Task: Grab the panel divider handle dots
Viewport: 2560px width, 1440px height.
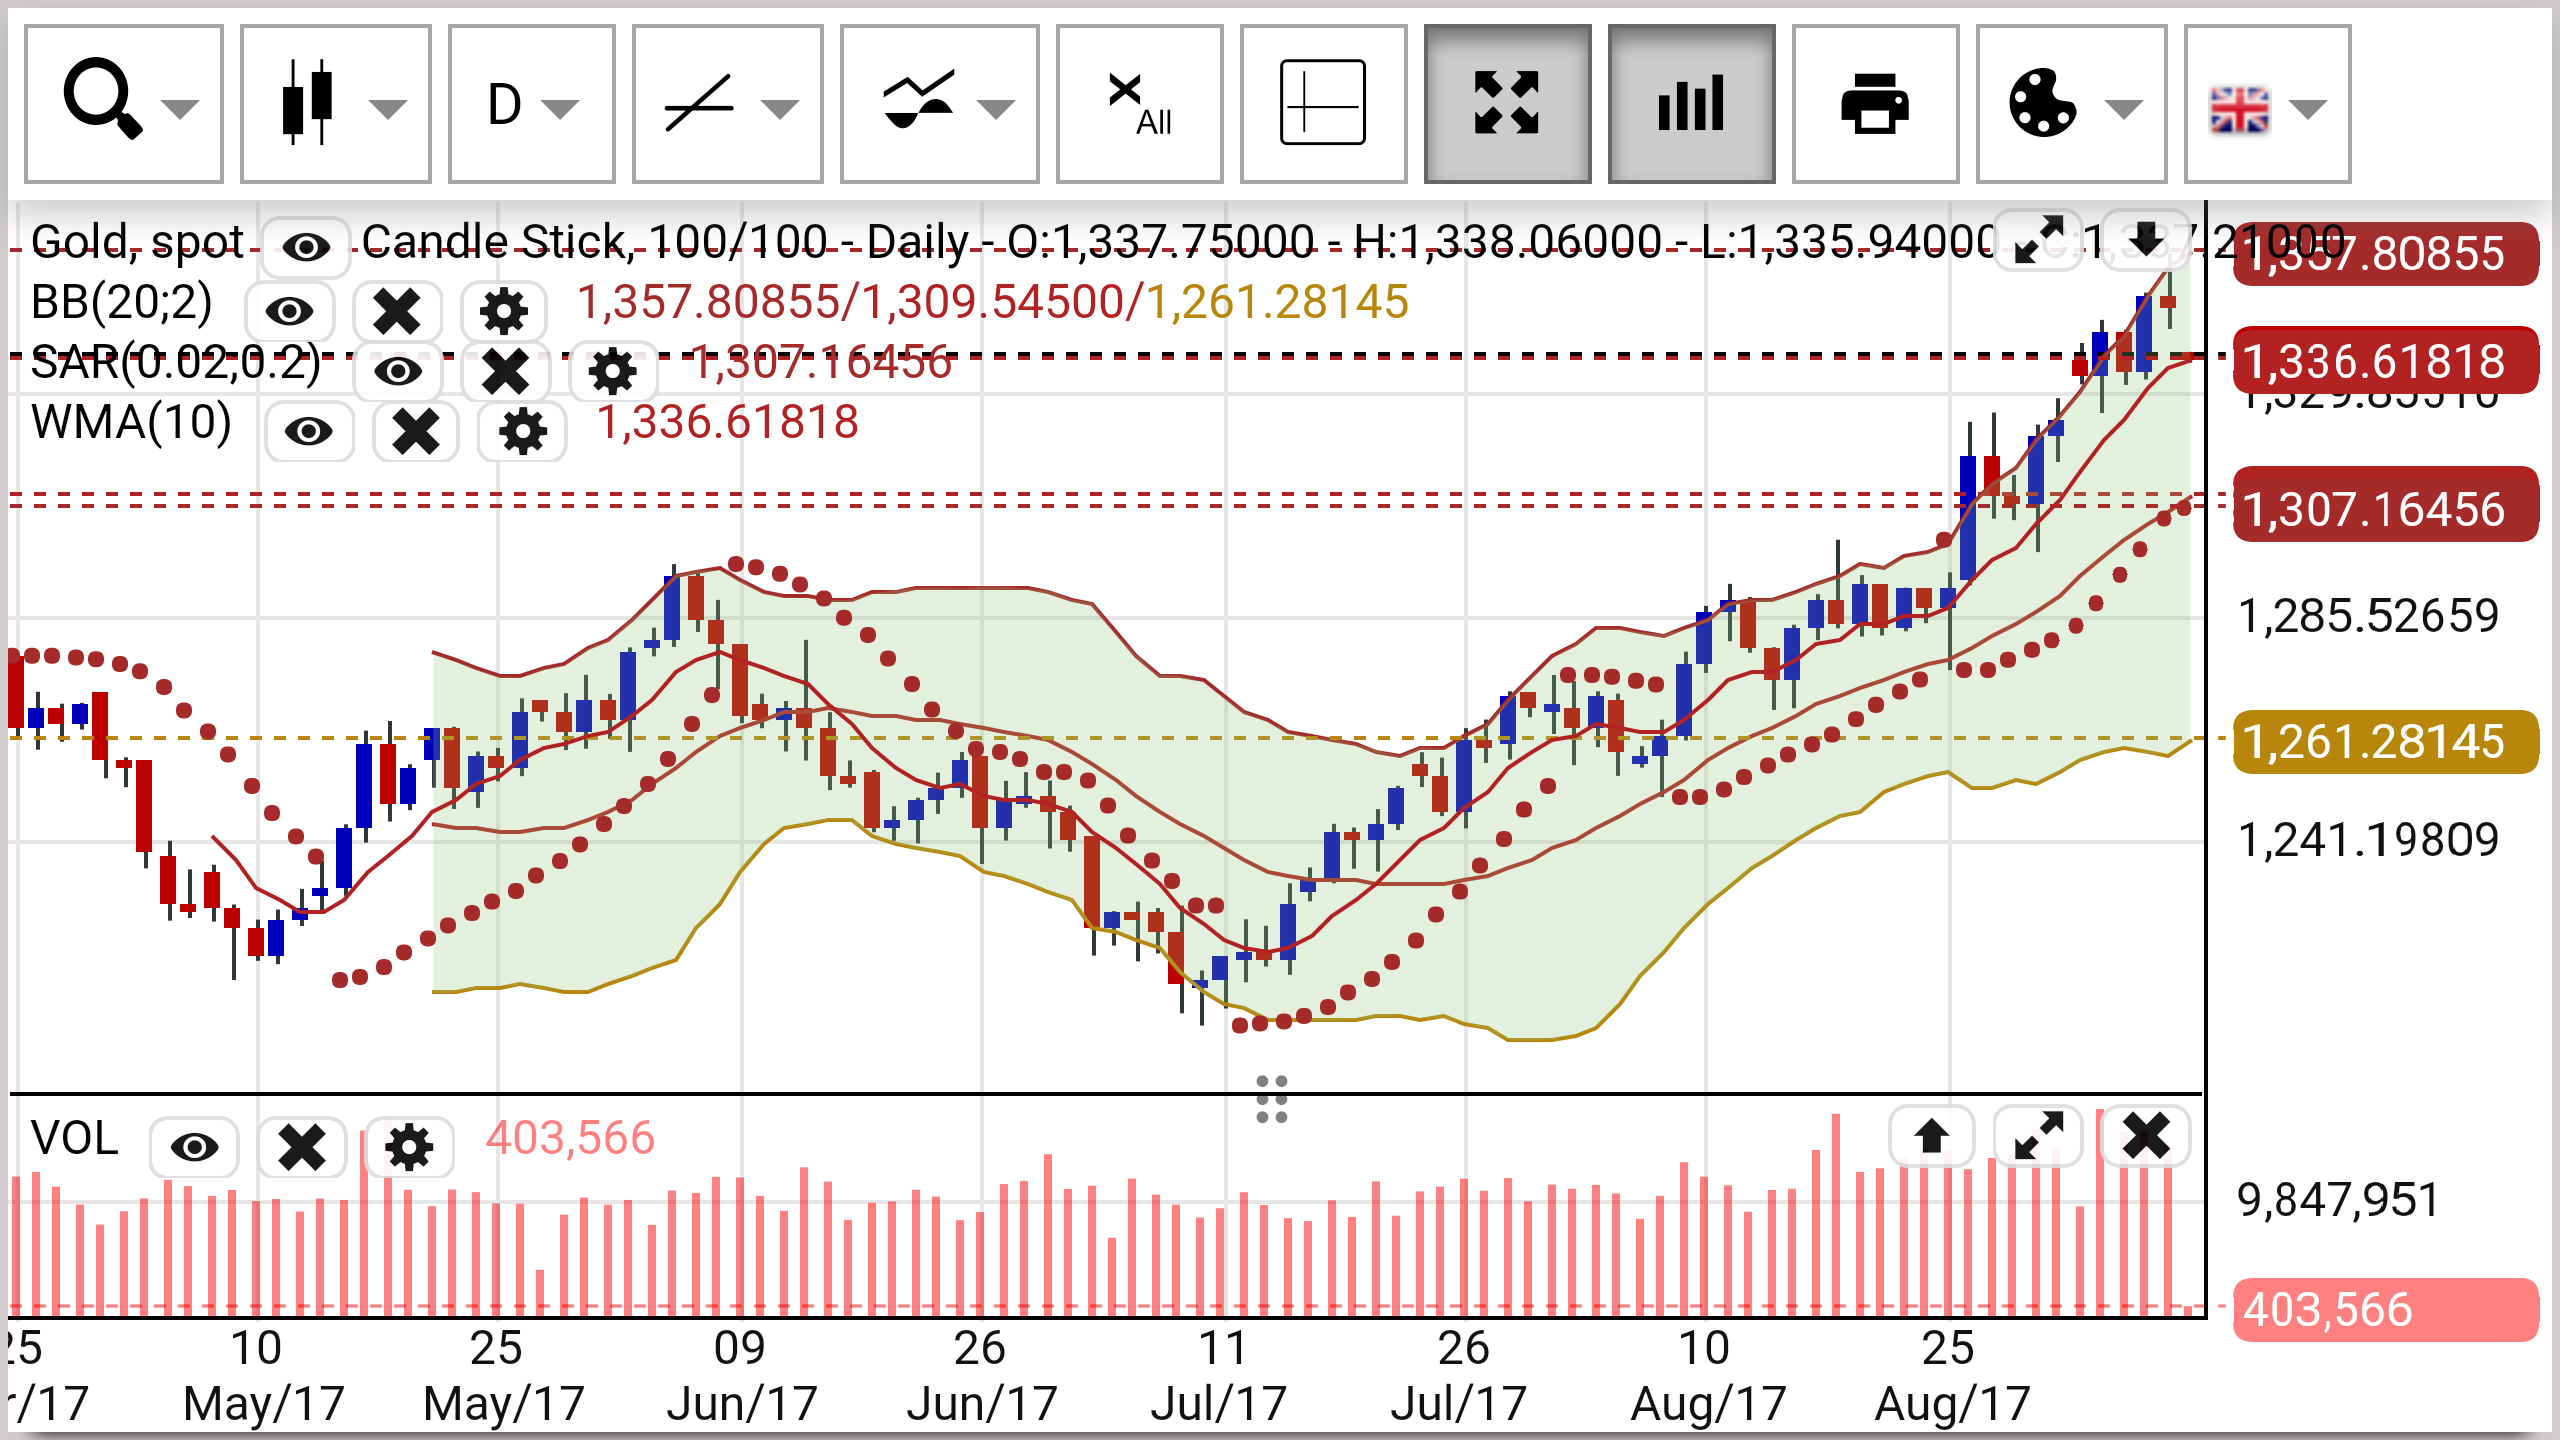Action: (x=1271, y=1099)
